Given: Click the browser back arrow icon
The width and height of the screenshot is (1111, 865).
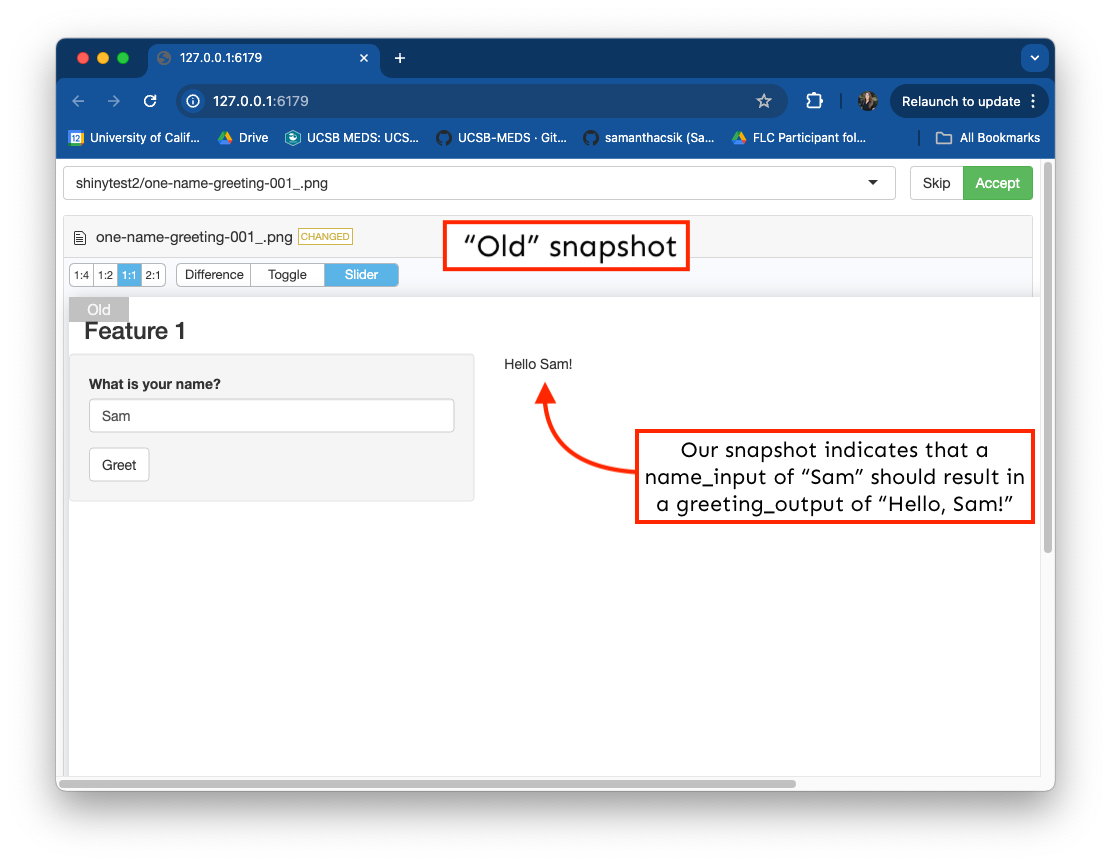Looking at the screenshot, I should [78, 101].
